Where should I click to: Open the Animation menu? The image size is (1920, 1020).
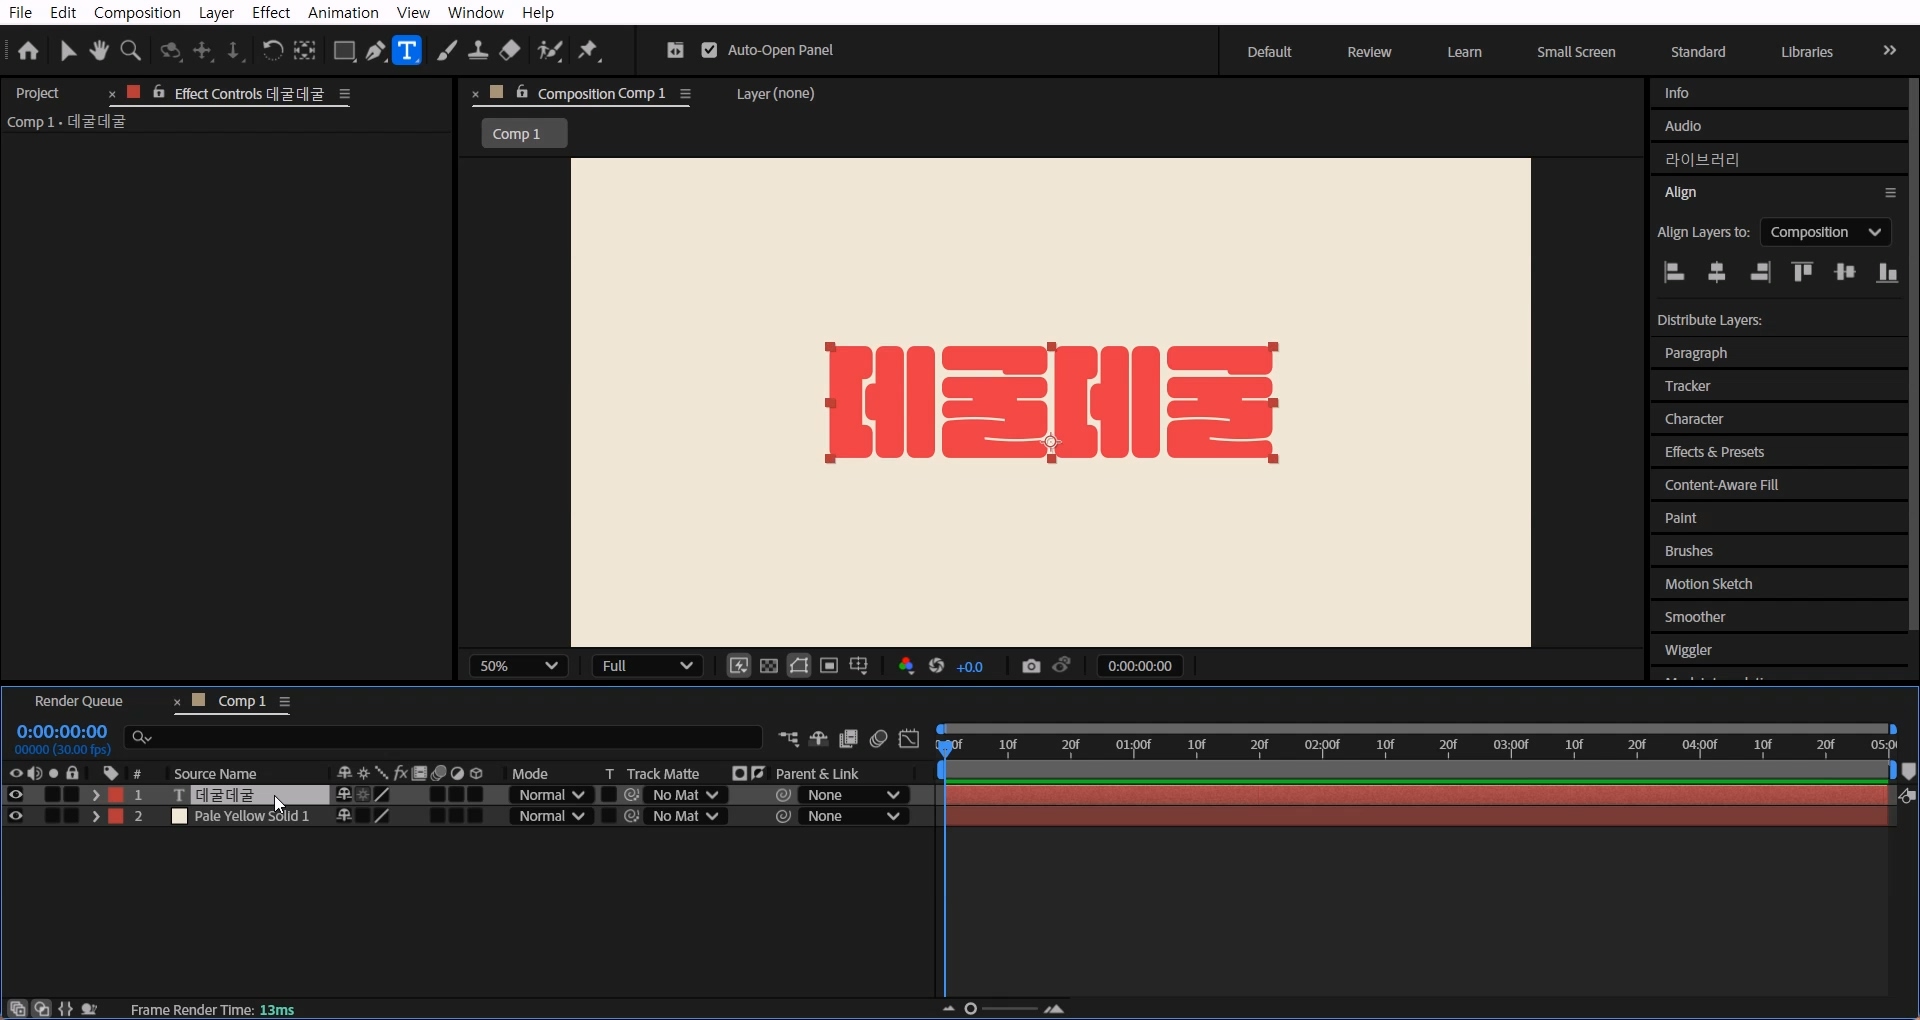click(343, 12)
